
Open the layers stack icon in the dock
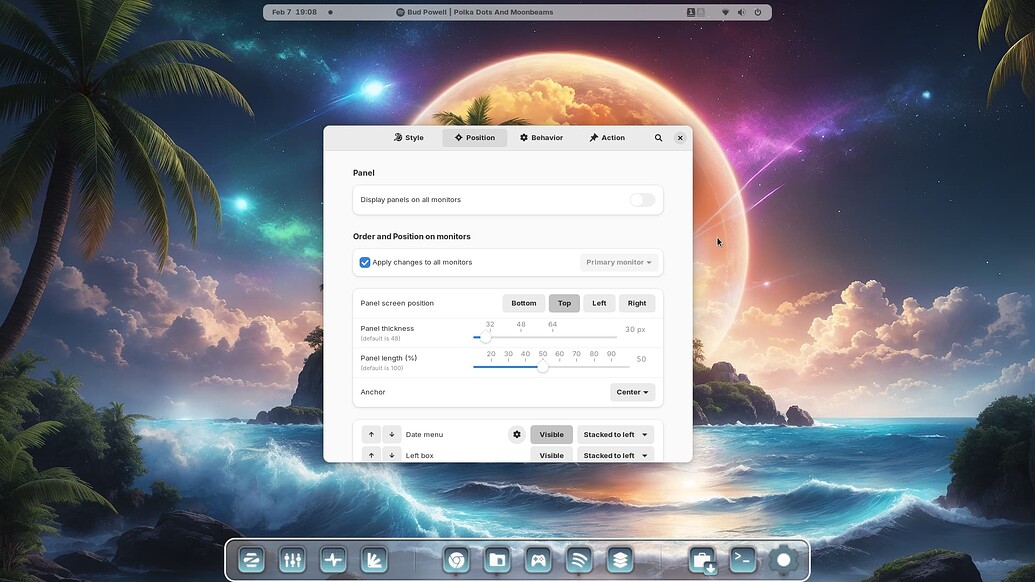(x=619, y=560)
